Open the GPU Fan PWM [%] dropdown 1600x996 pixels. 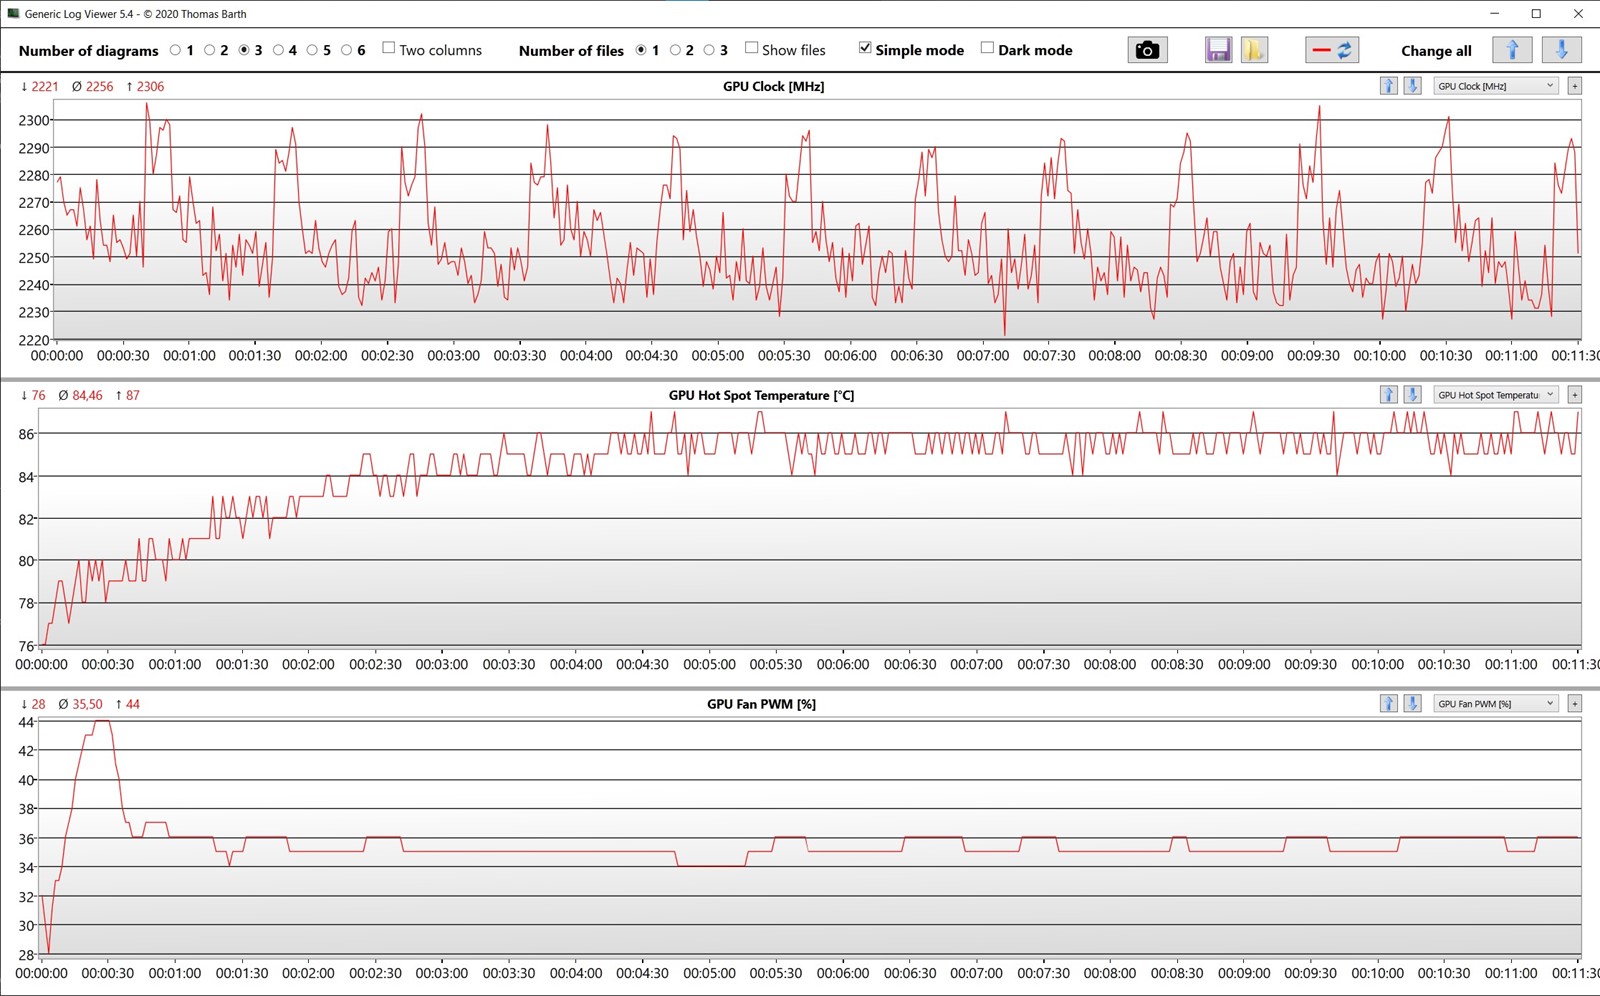click(1496, 704)
